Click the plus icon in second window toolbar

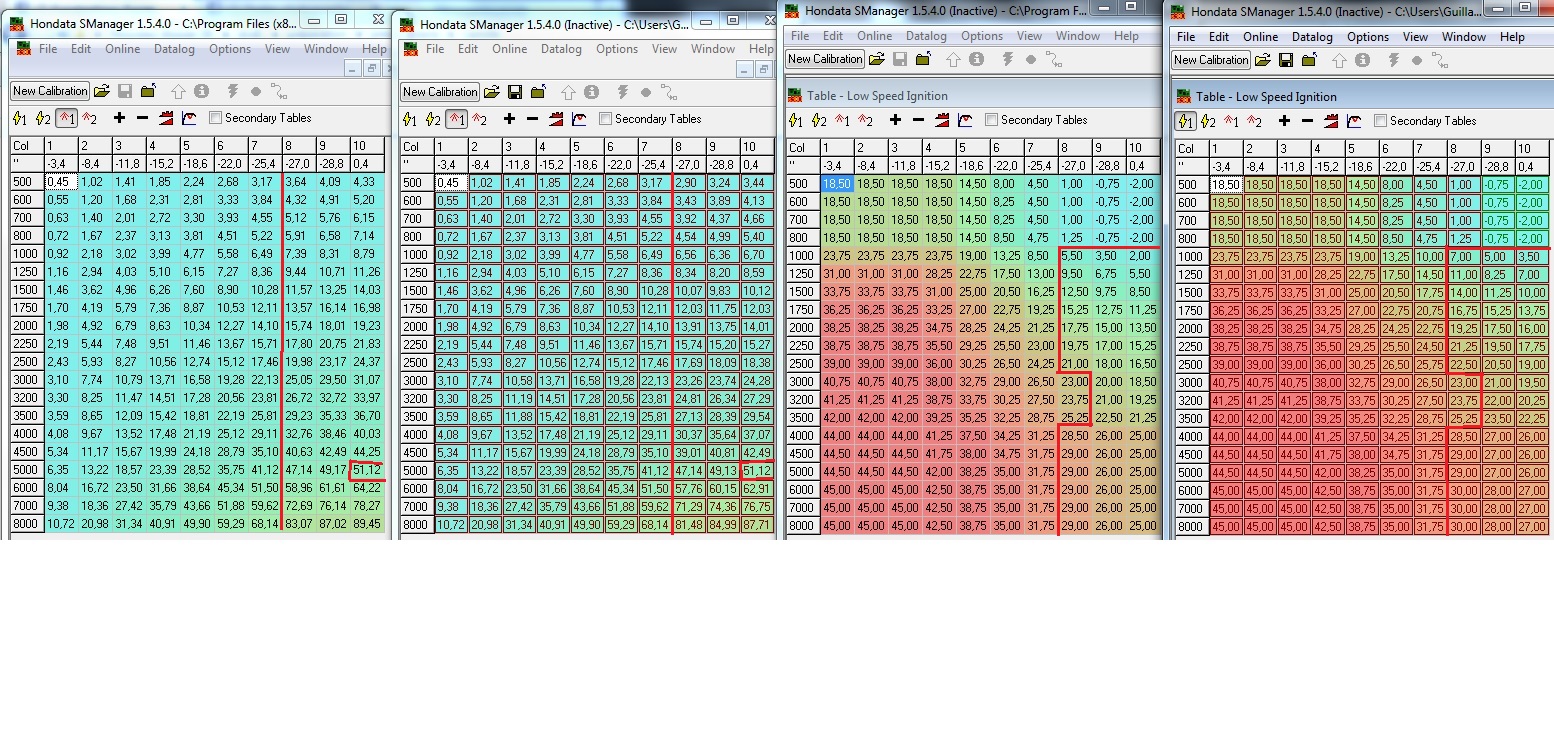[510, 119]
